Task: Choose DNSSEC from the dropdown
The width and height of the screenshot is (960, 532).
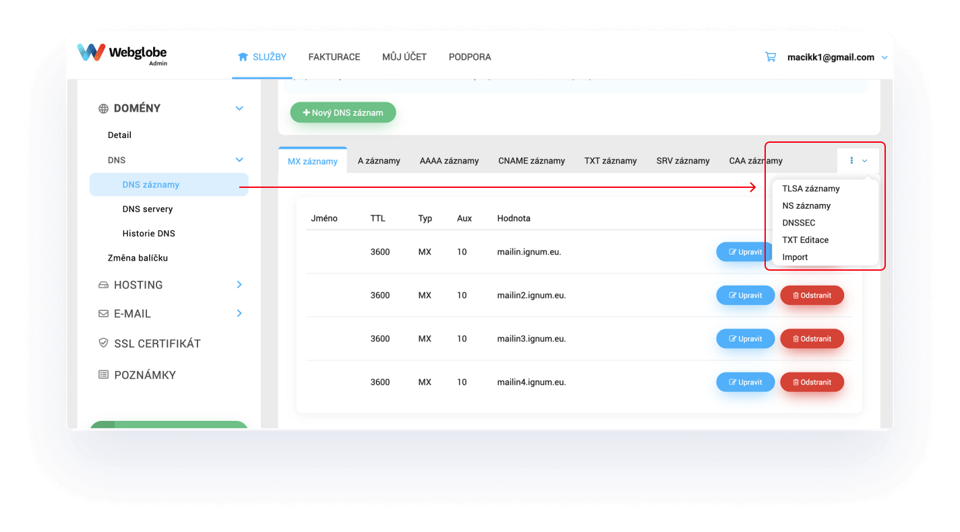Action: [x=798, y=223]
